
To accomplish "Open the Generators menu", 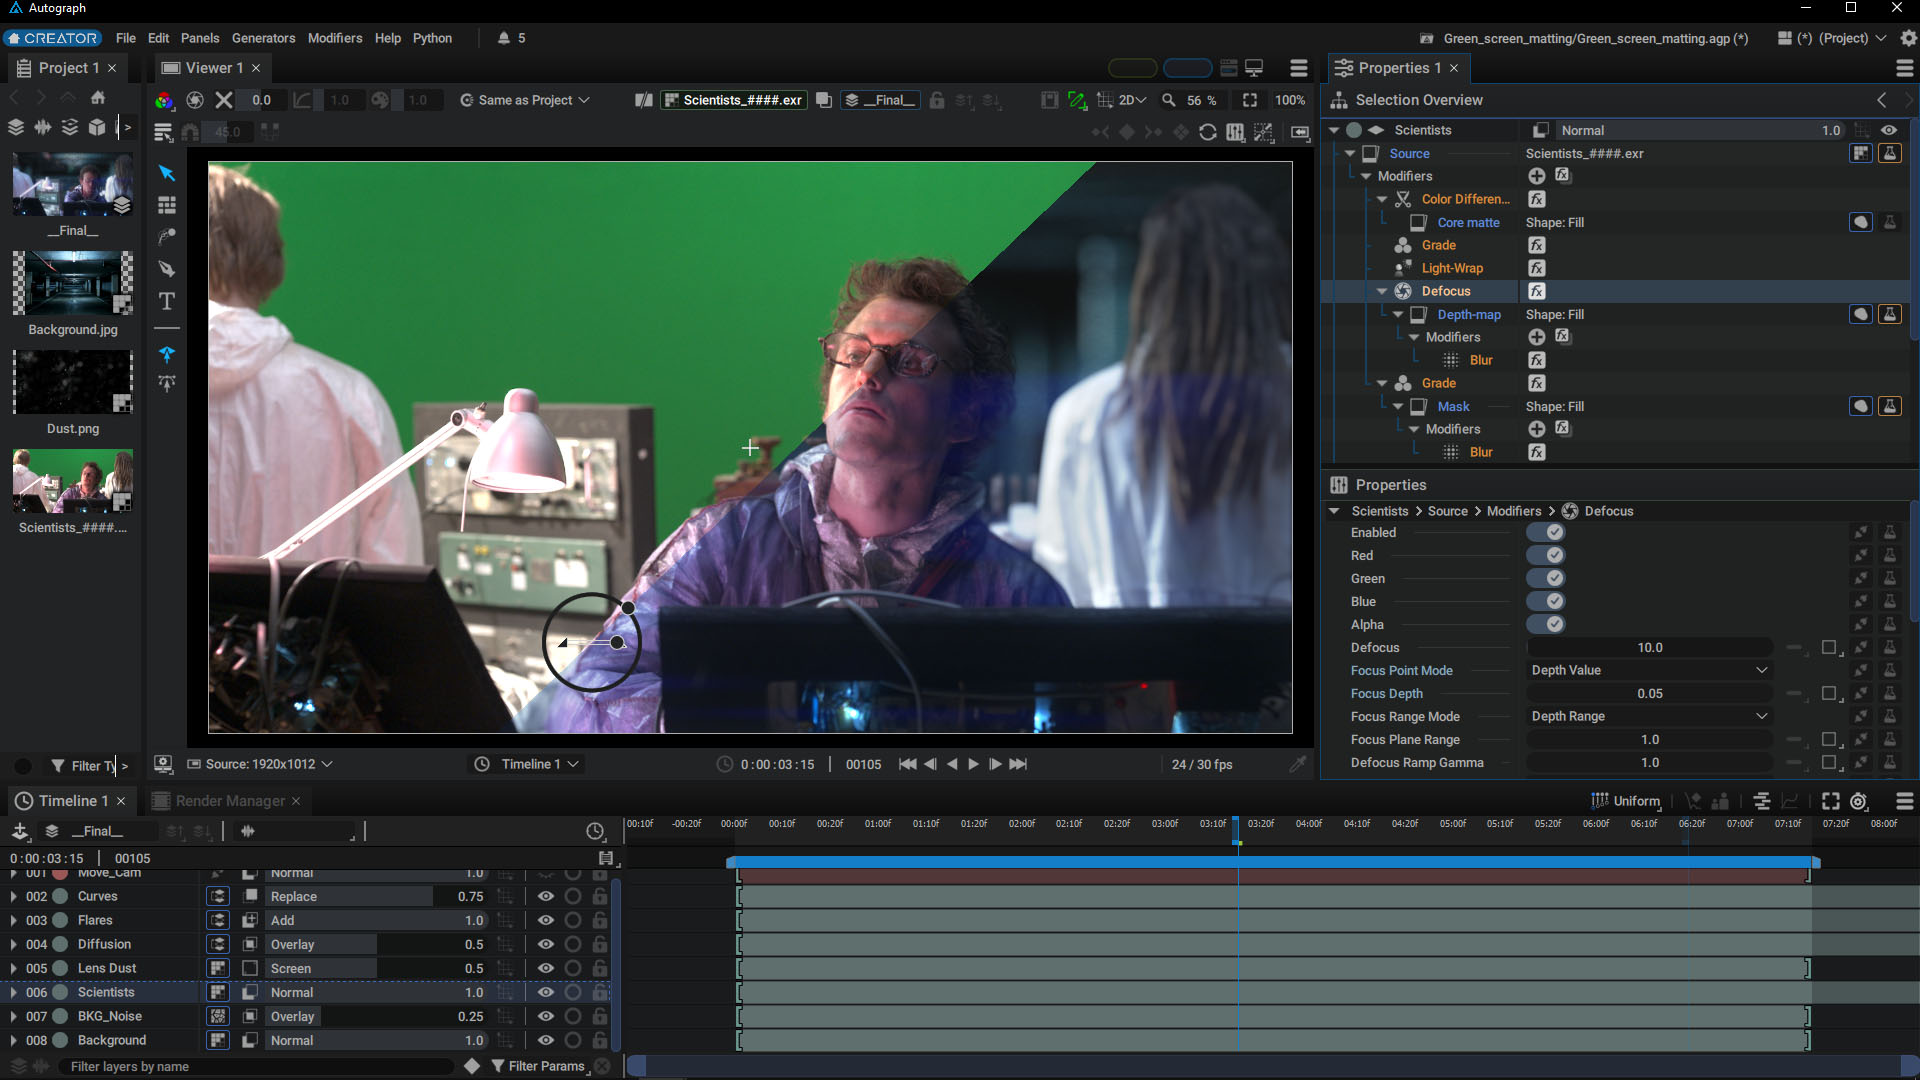I will 263,38.
